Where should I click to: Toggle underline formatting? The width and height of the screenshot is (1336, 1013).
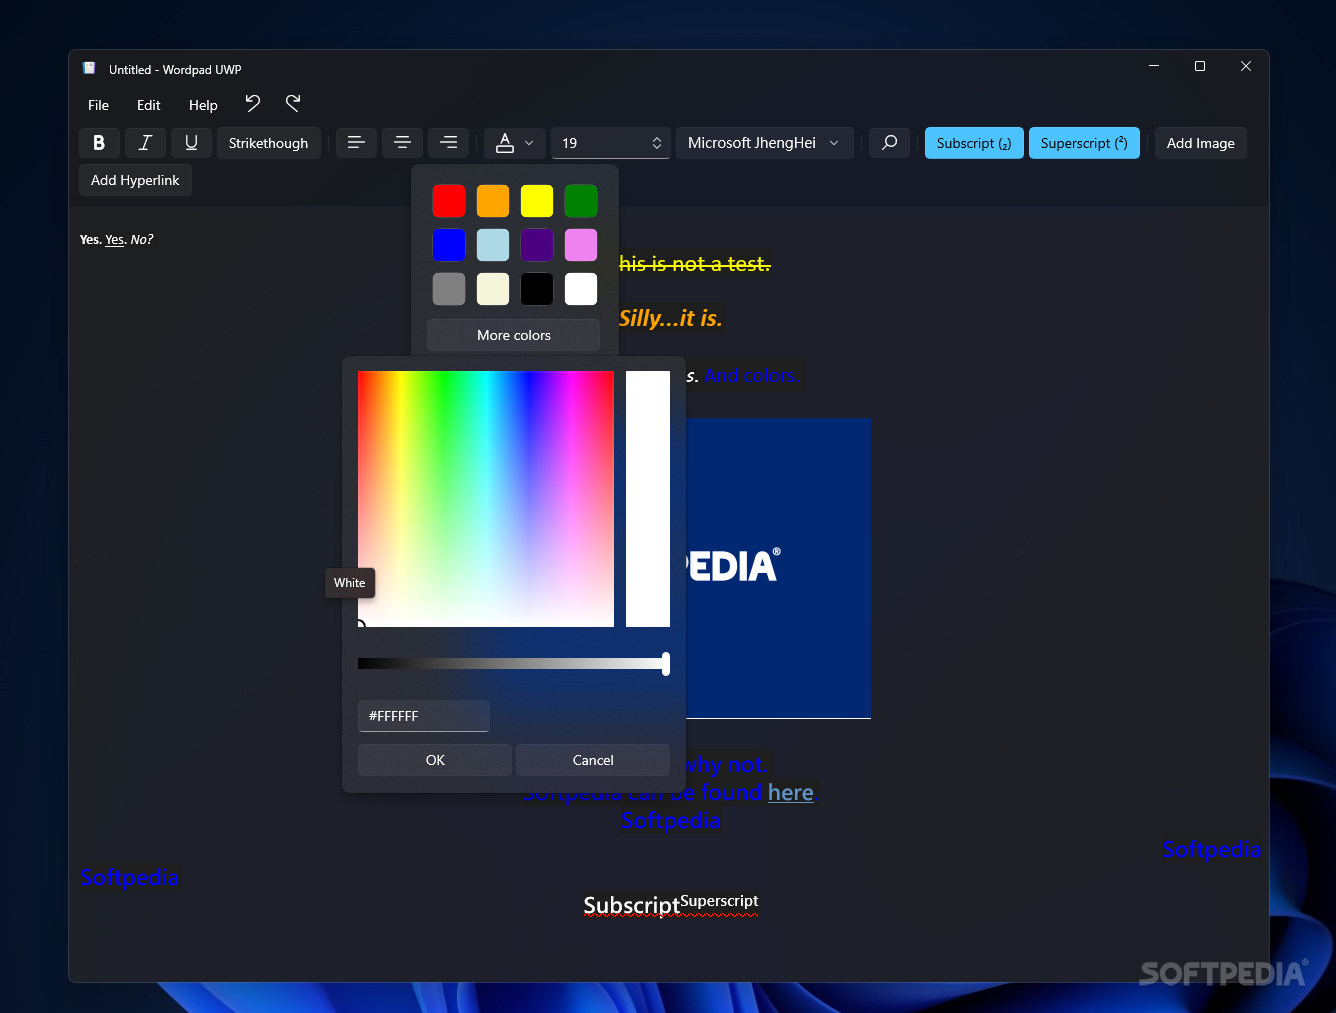[x=191, y=143]
